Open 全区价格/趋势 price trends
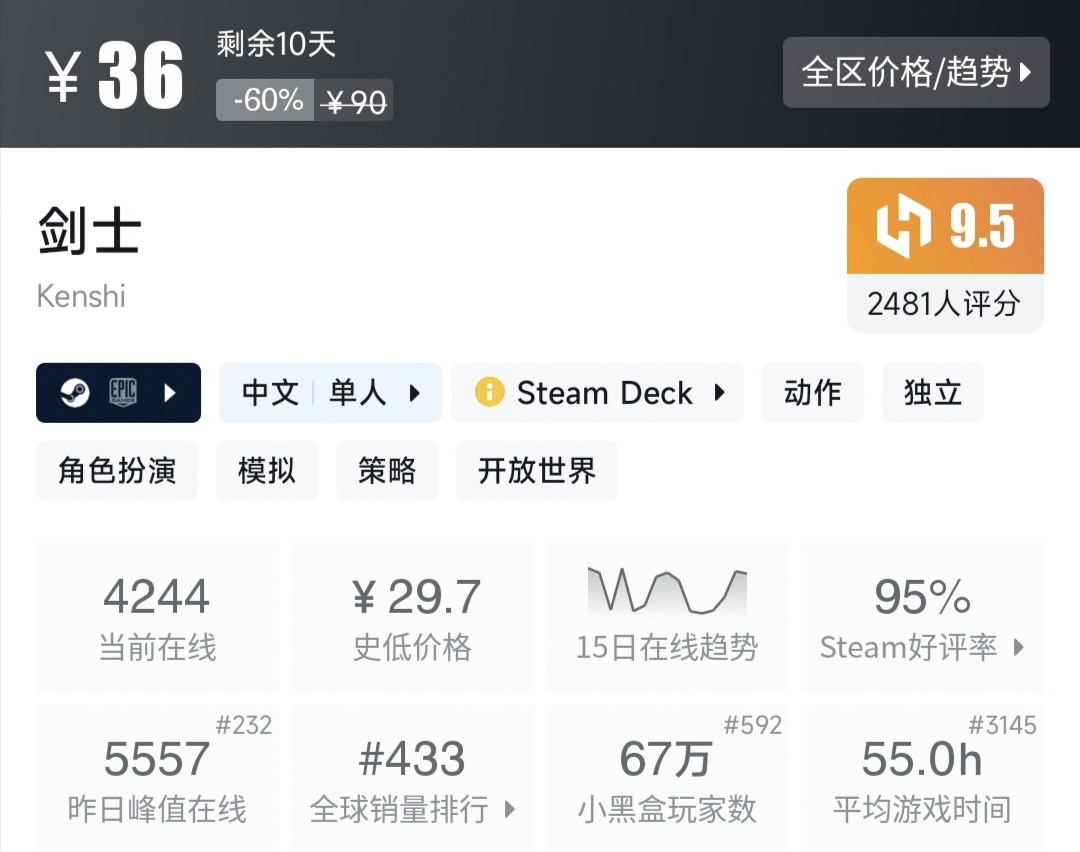The height and width of the screenshot is (852, 1080). click(915, 71)
